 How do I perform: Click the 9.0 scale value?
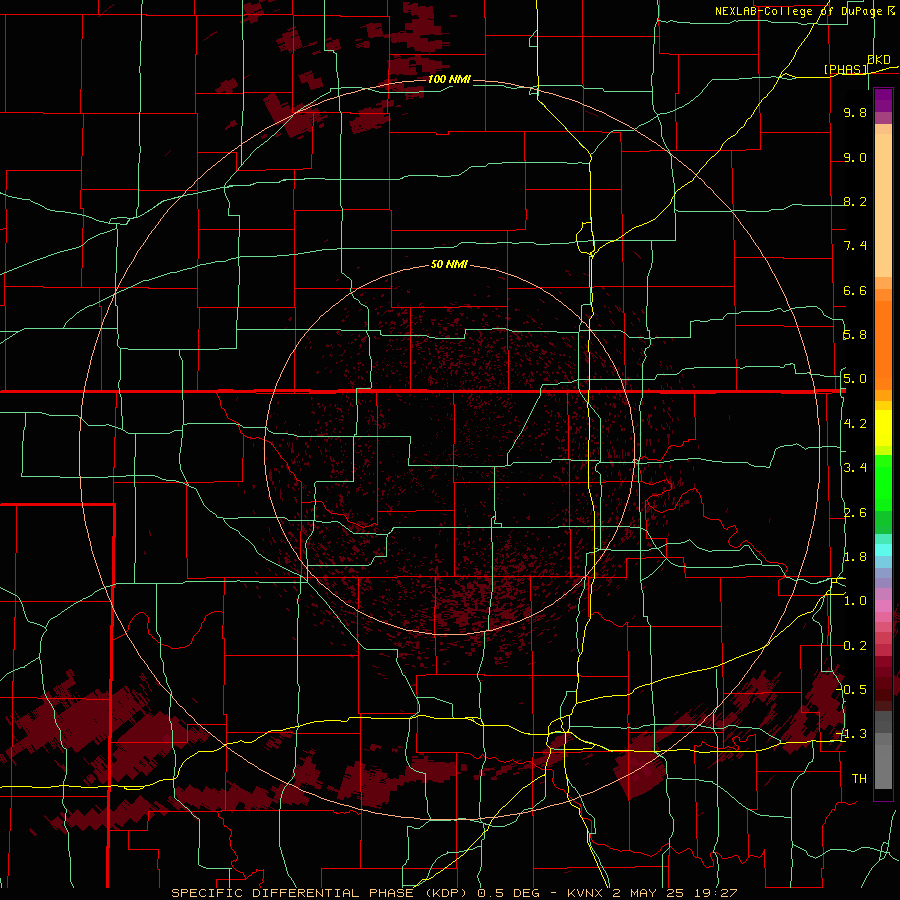tap(855, 157)
